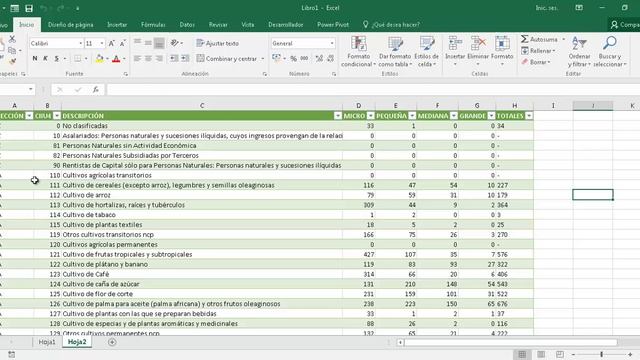Open the MICRO column filter dropdown
This screenshot has width=640, height=360.
tap(371, 116)
